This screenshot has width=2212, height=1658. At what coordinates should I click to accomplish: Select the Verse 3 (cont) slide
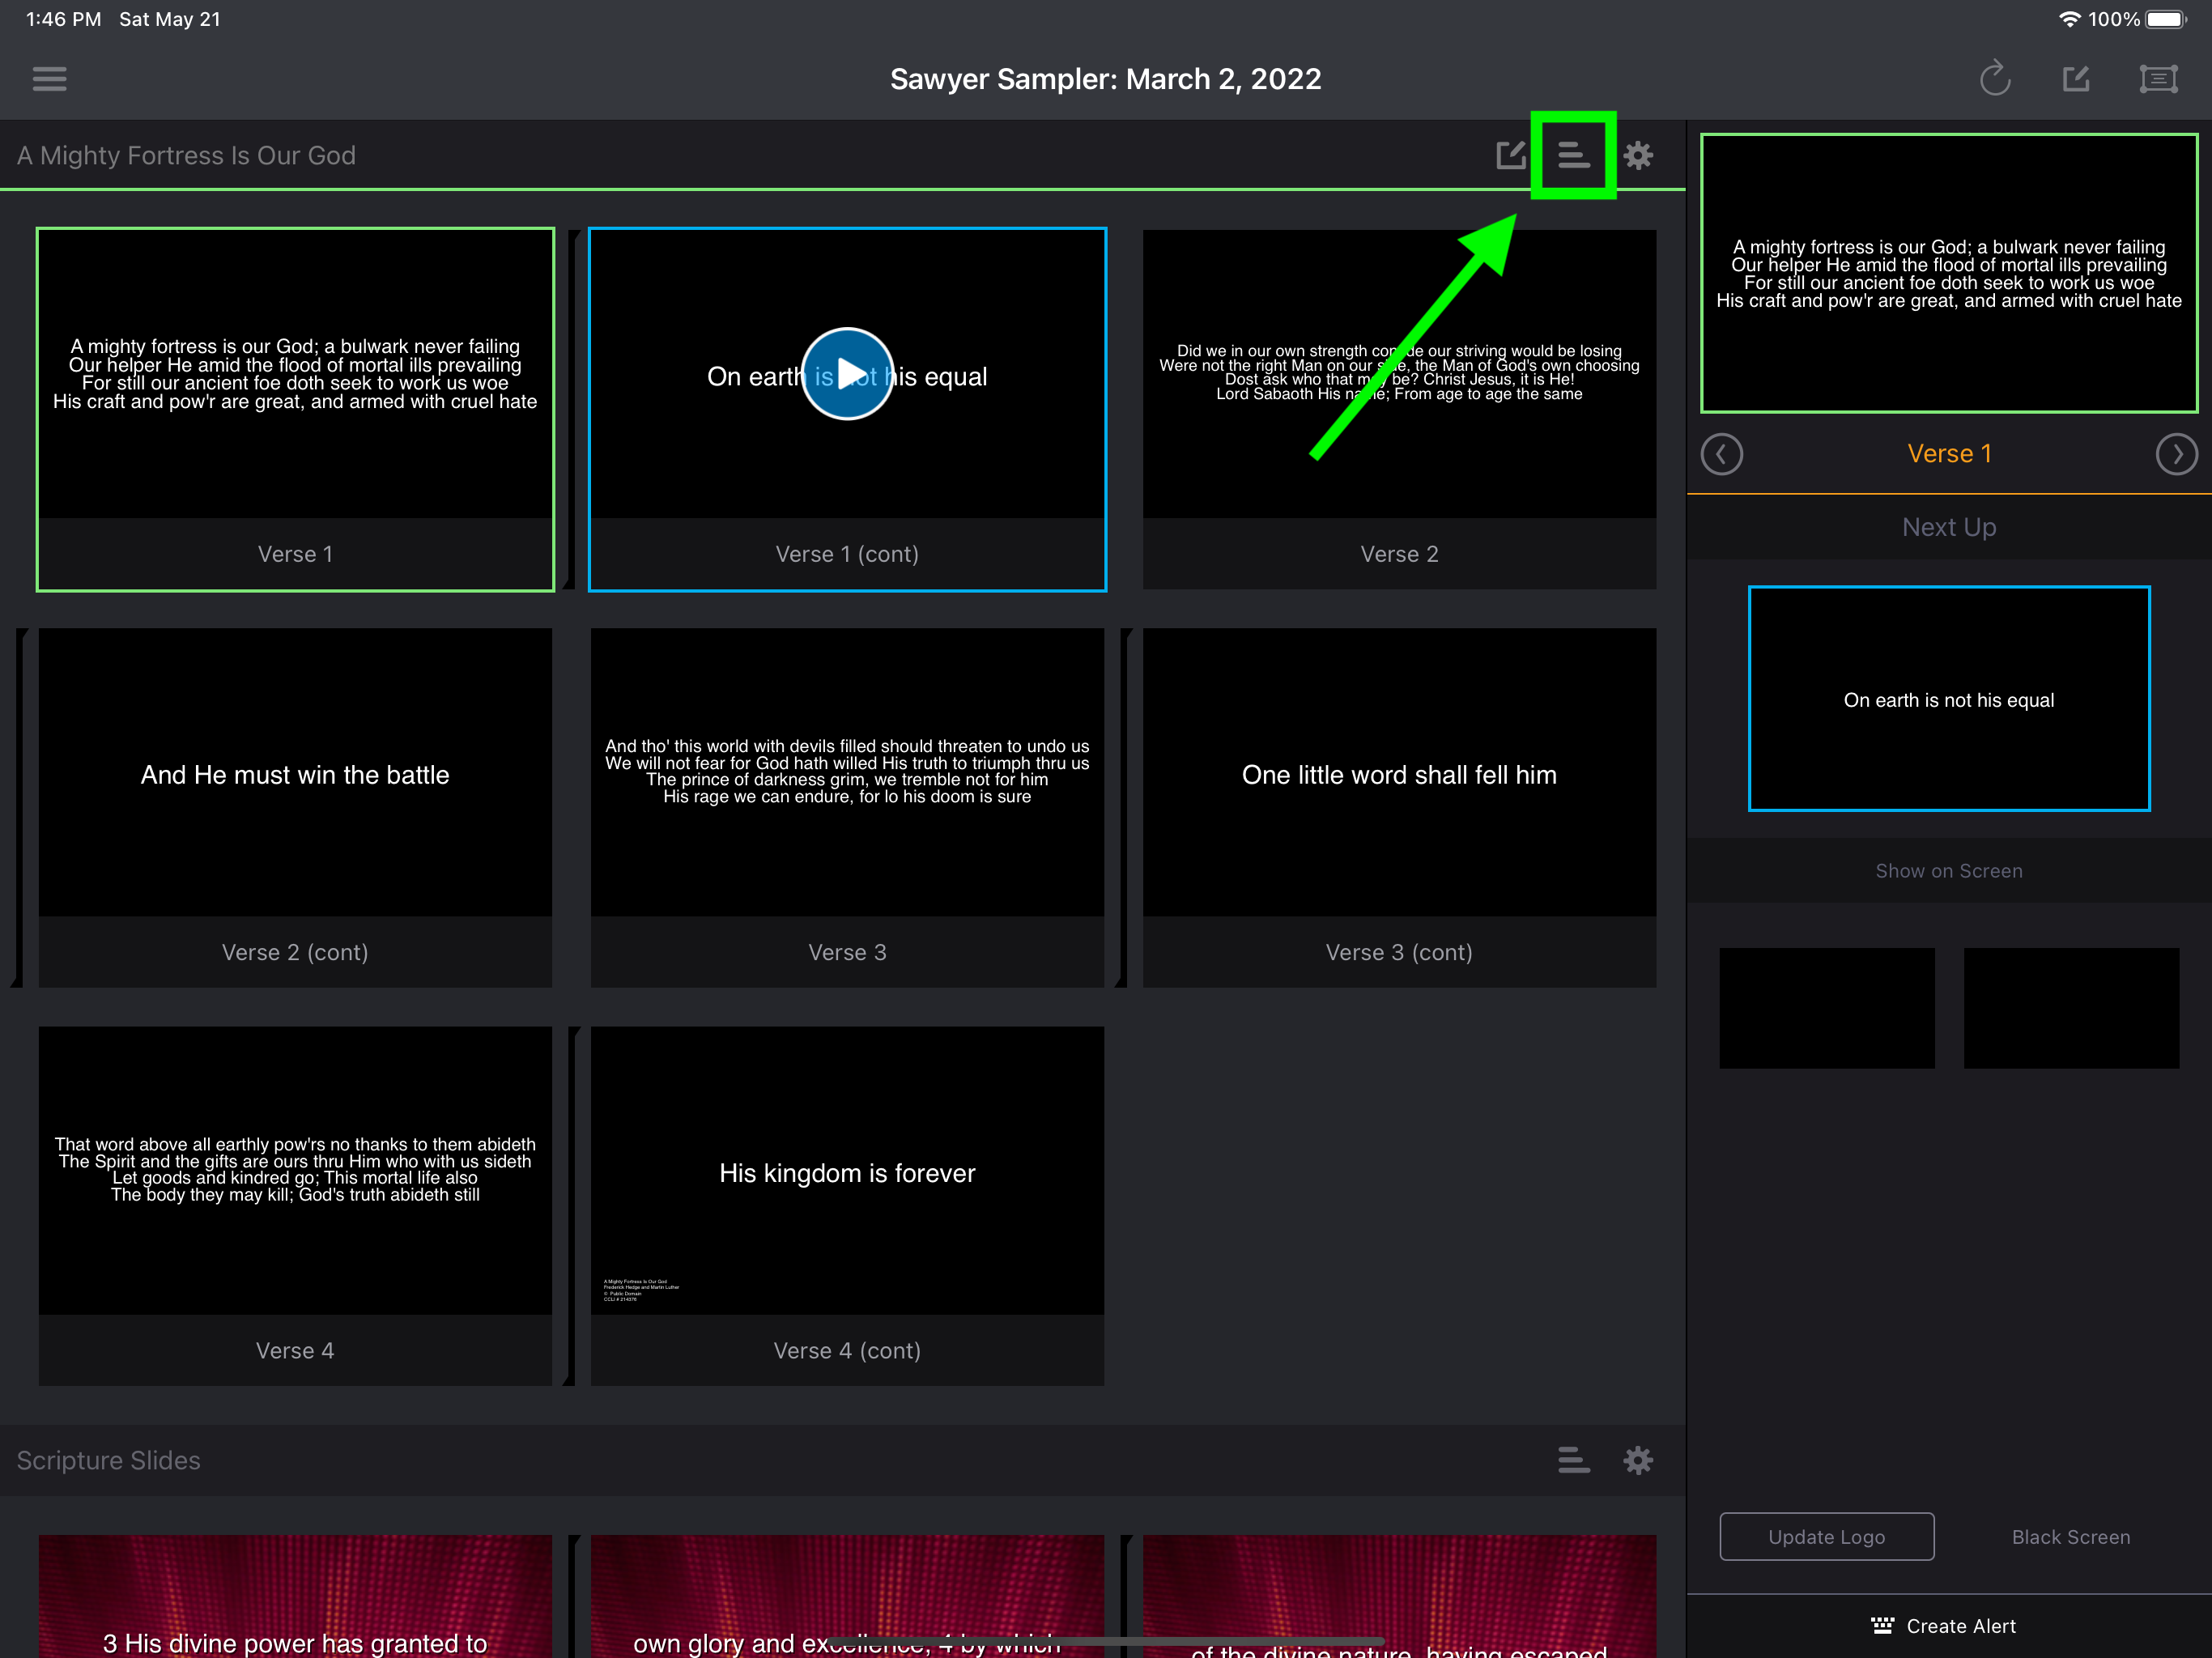click(x=1399, y=807)
